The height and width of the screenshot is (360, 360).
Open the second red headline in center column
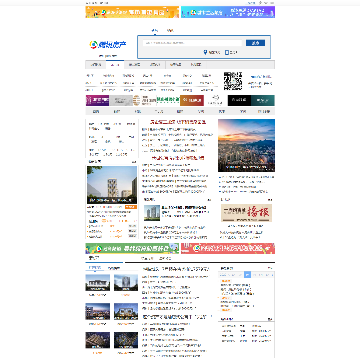178,158
